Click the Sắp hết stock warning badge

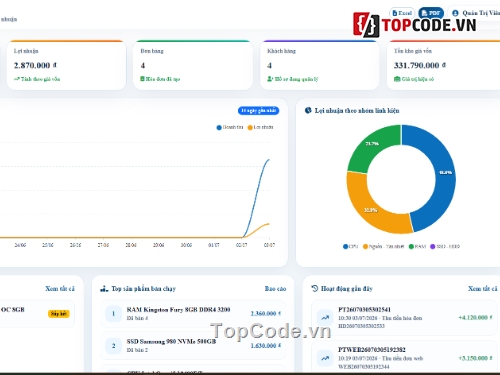[x=59, y=314]
